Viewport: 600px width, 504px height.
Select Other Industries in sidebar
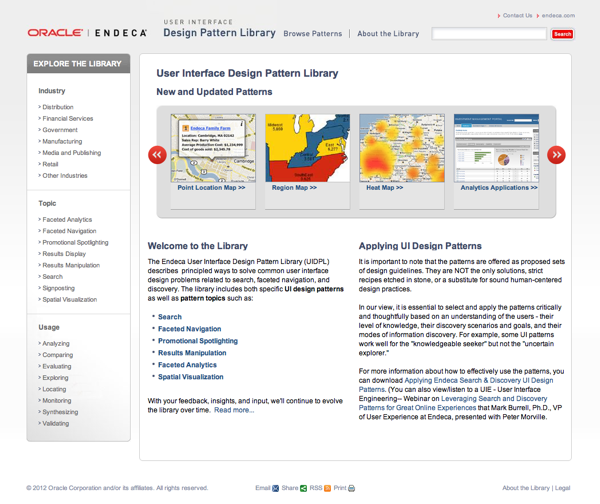tap(65, 176)
